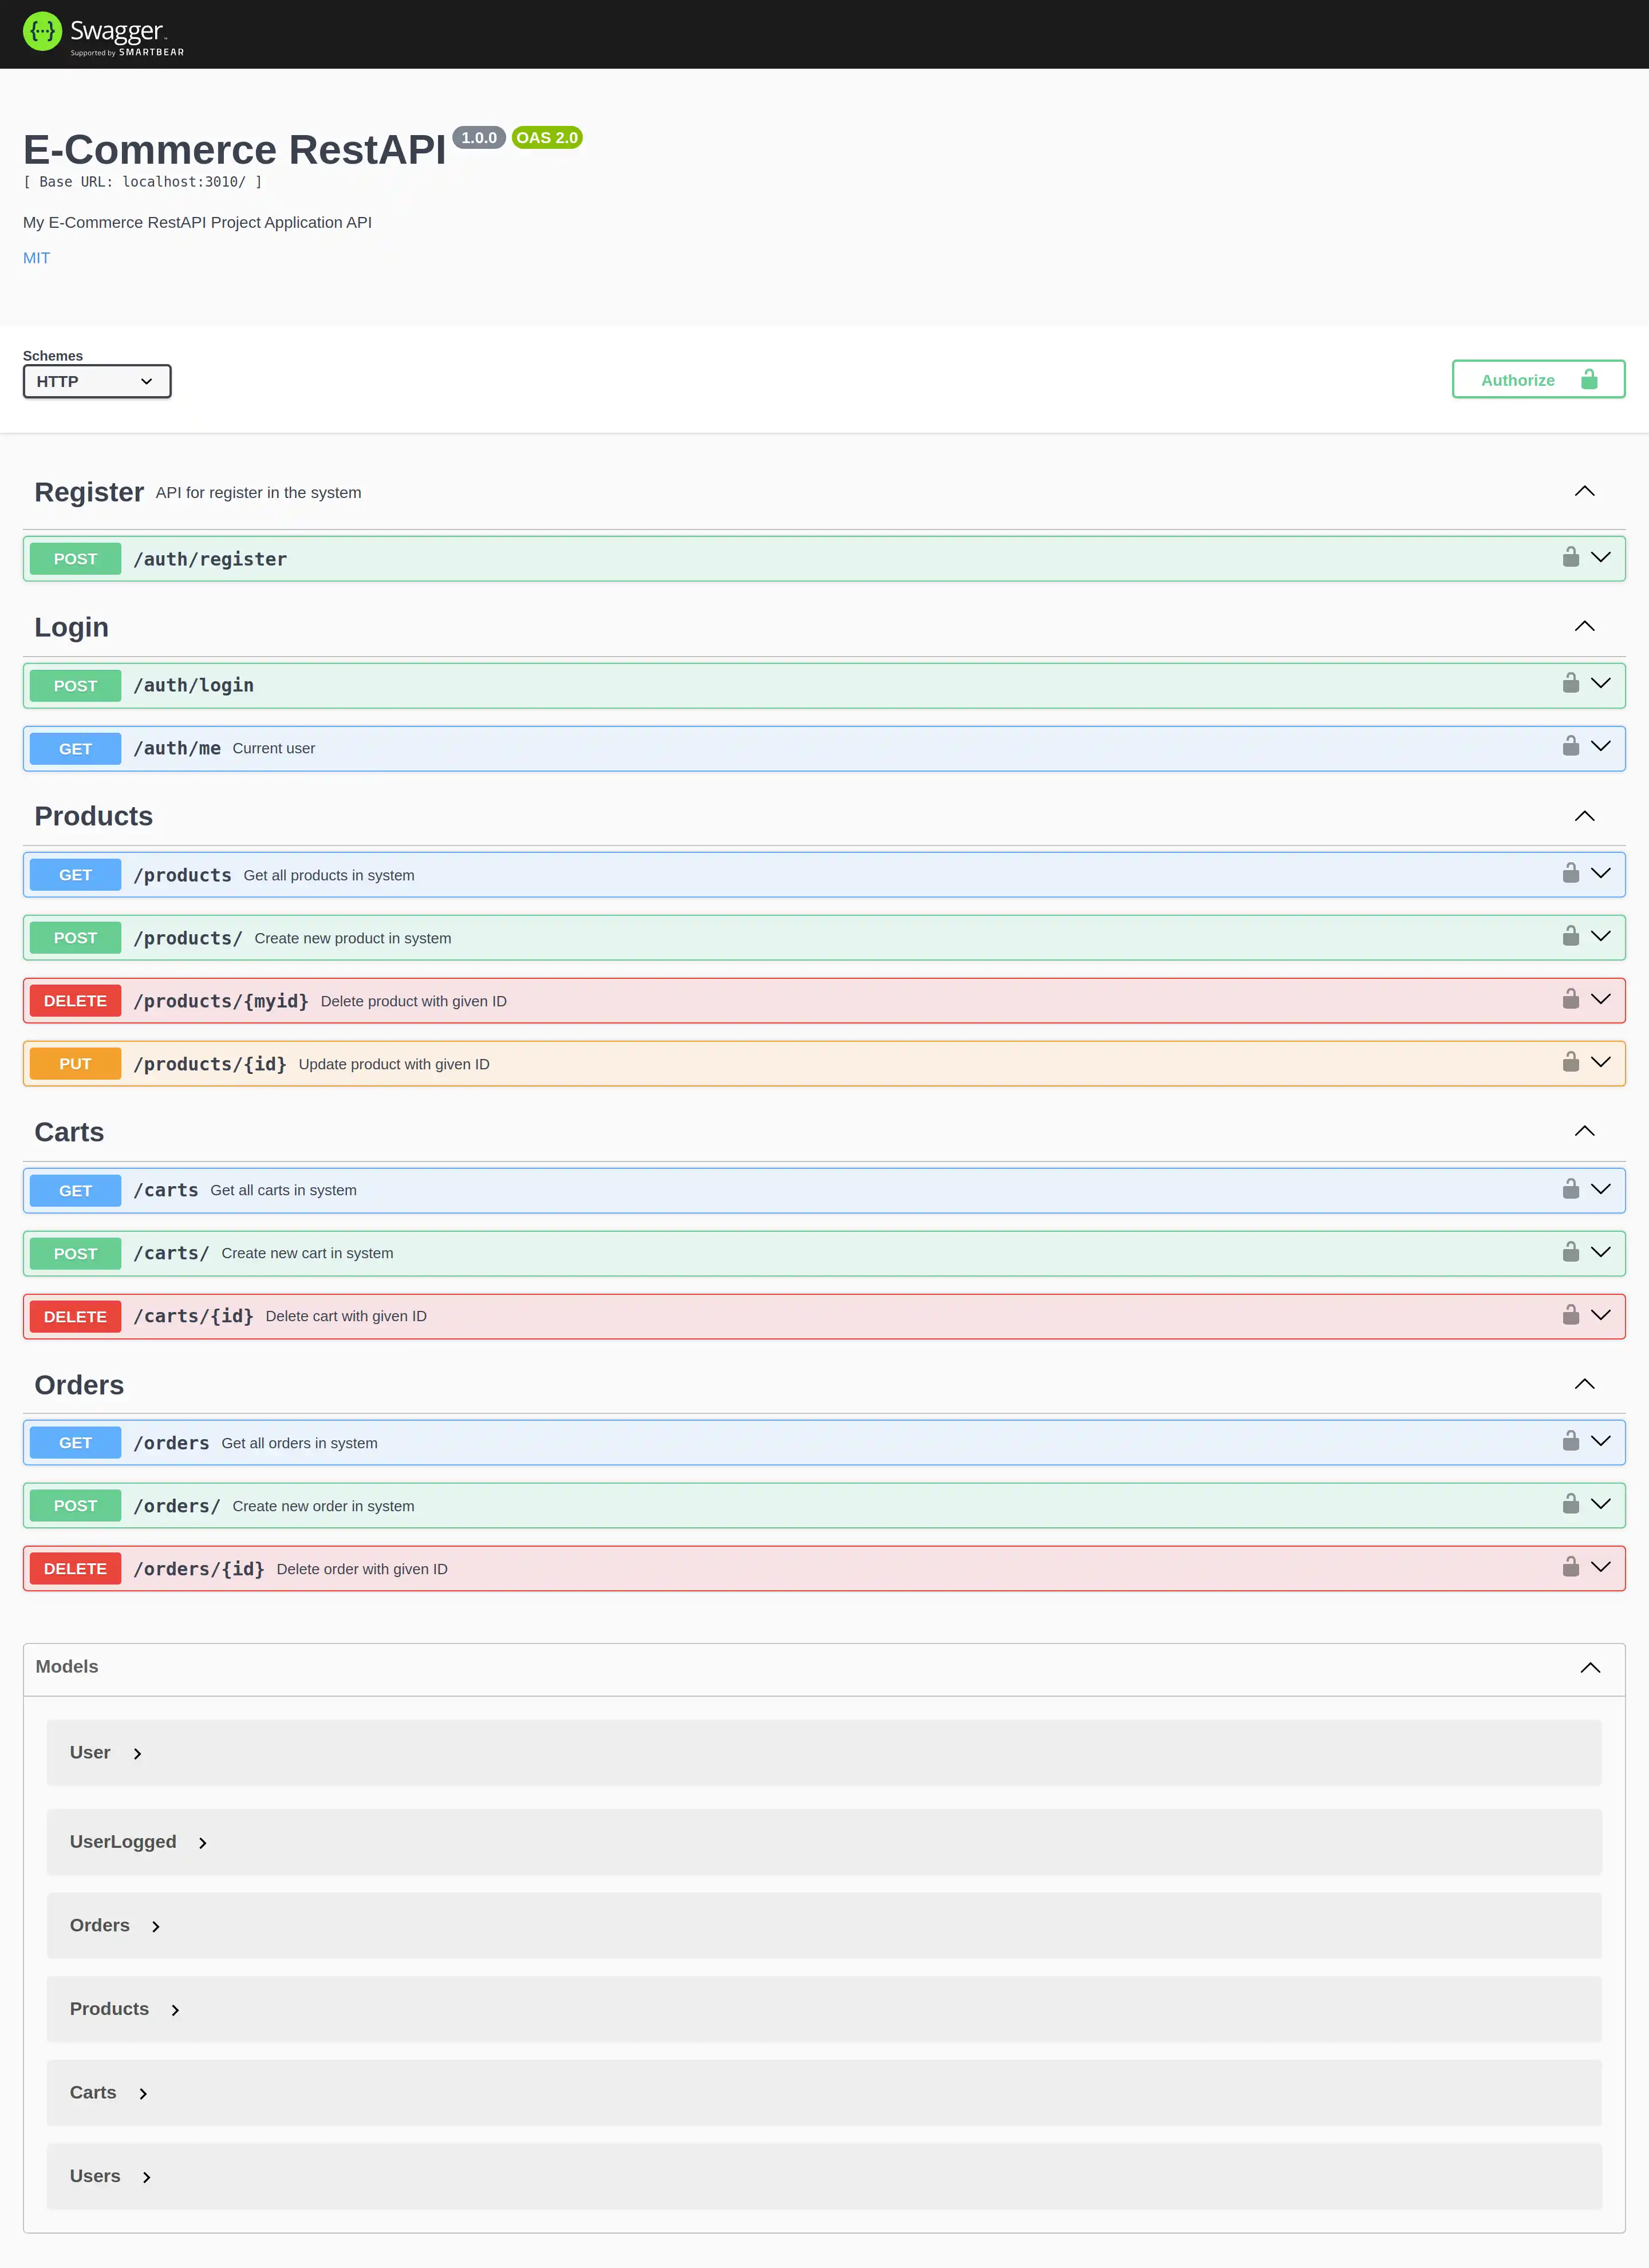Click the lock icon on POST /carts/
Screen dimensions: 1649x2268
(1571, 1252)
